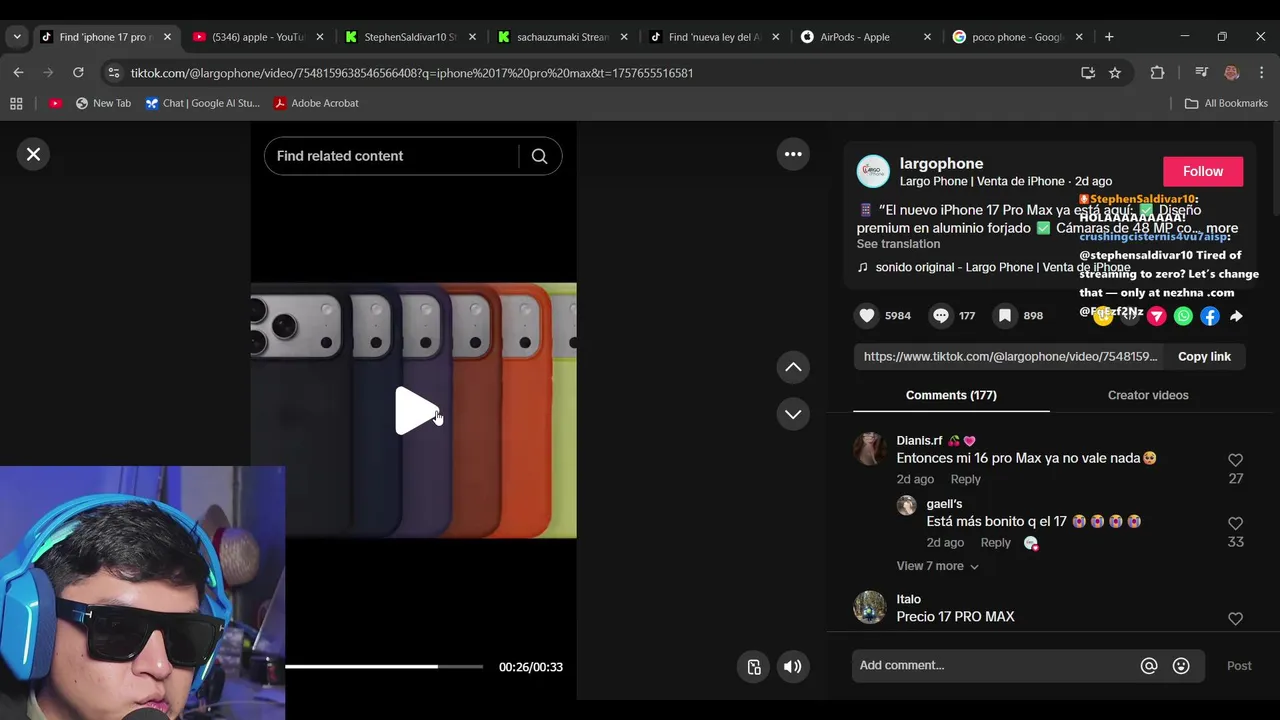Expand View 7 more replies
This screenshot has height=720, width=1280.
[937, 566]
